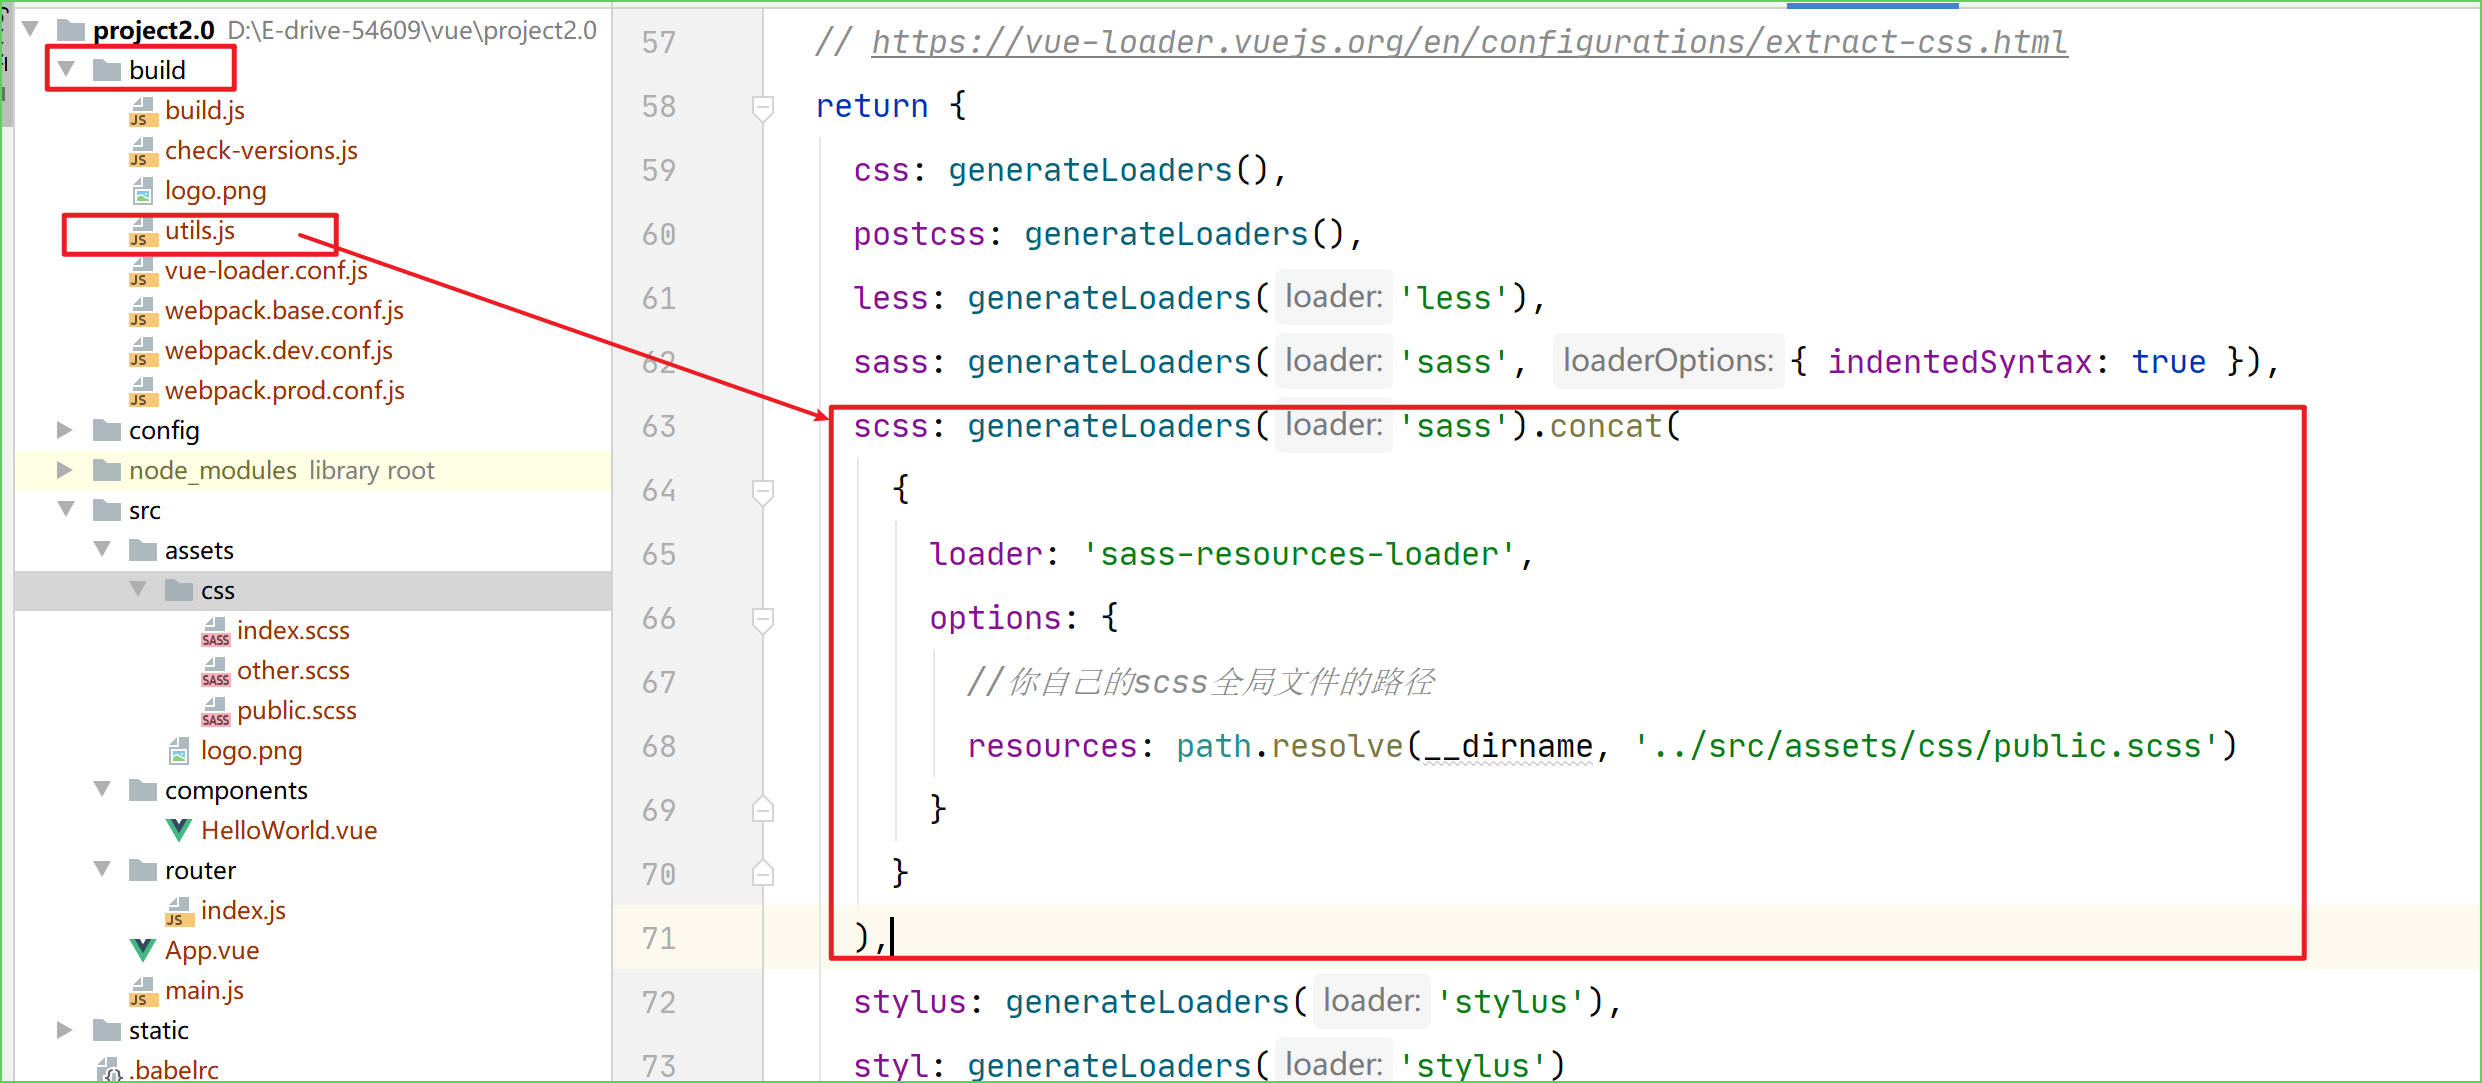Click the public.scss SASS file icon
Image resolution: width=2482 pixels, height=1083 pixels.
coord(215,711)
